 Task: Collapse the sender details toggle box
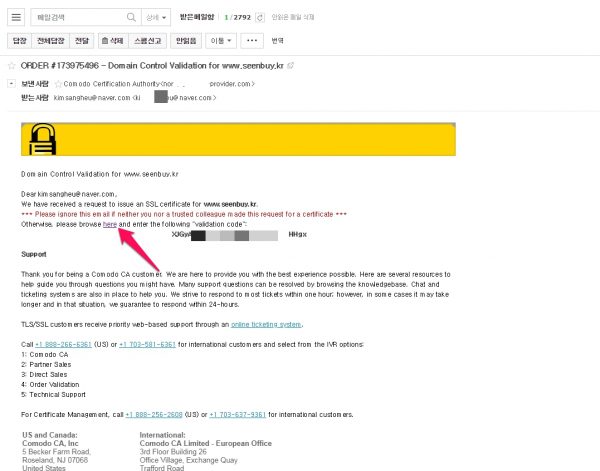pyautogui.click(x=12, y=85)
